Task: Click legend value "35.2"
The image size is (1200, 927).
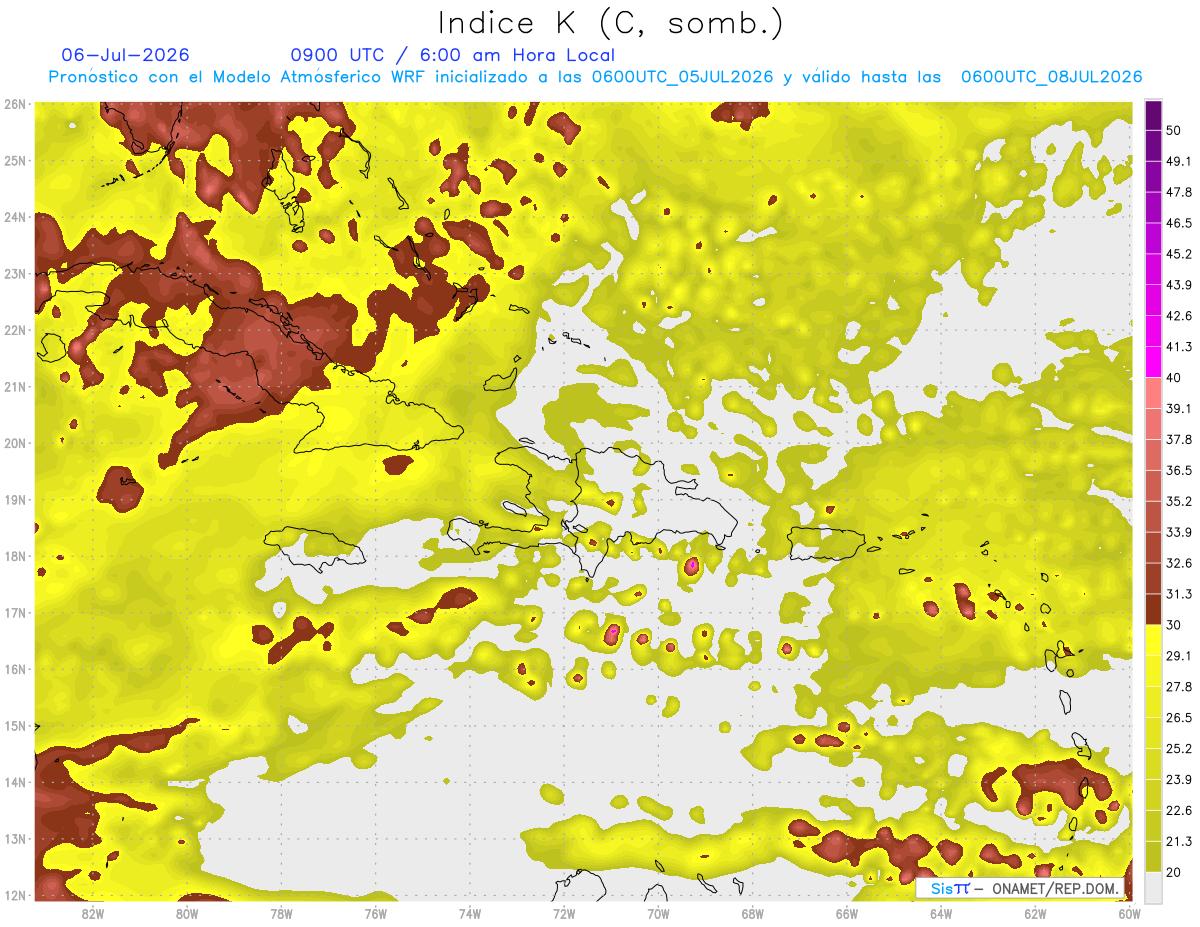Action: point(1178,501)
